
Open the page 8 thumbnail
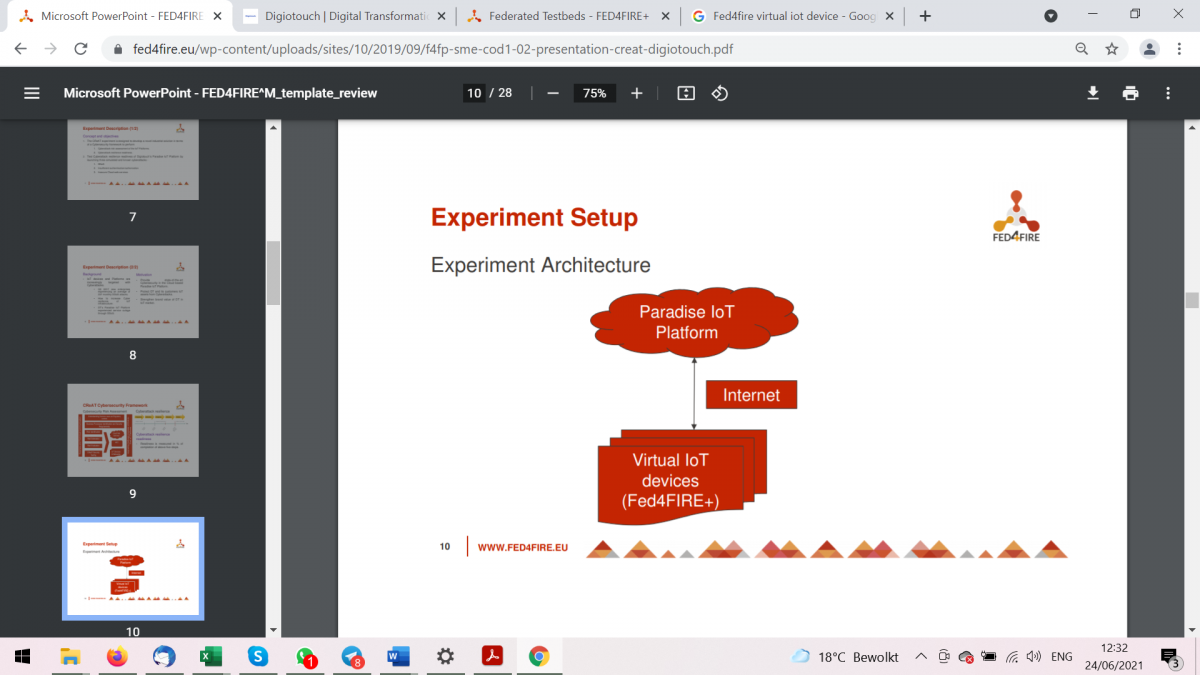(133, 291)
